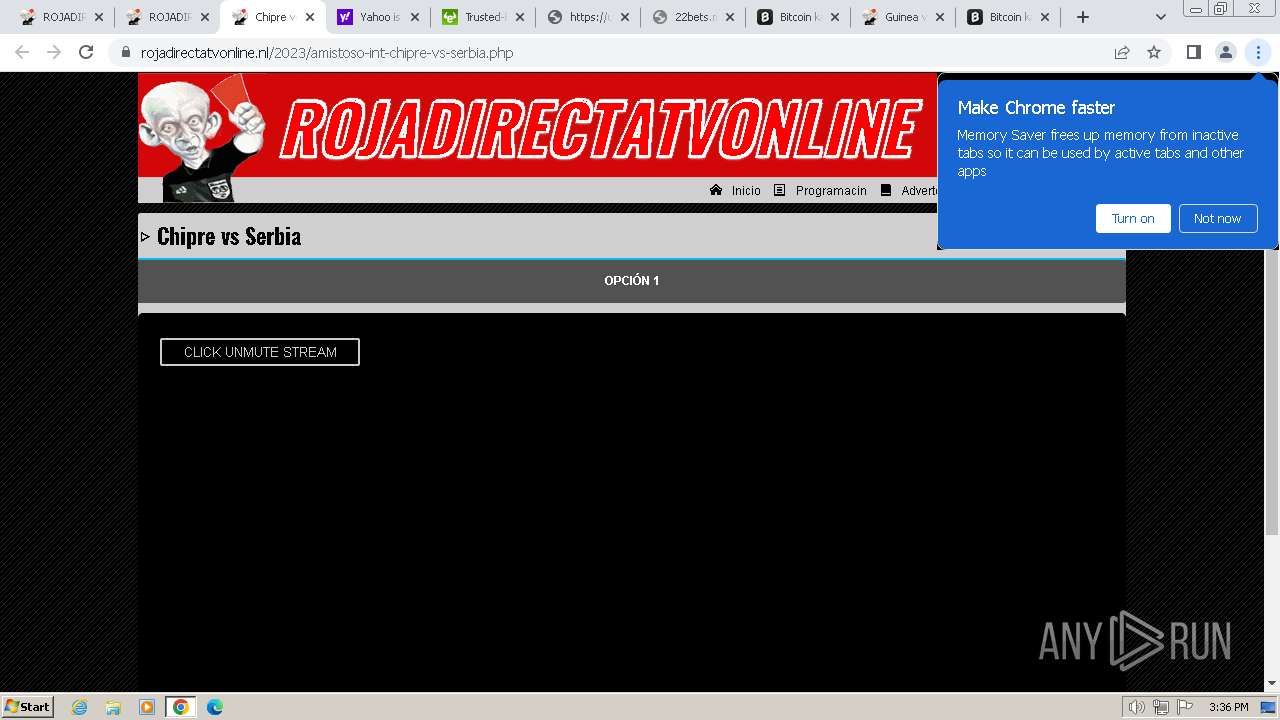Click the network tray icon
This screenshot has height=720, width=1280.
coord(1161,707)
